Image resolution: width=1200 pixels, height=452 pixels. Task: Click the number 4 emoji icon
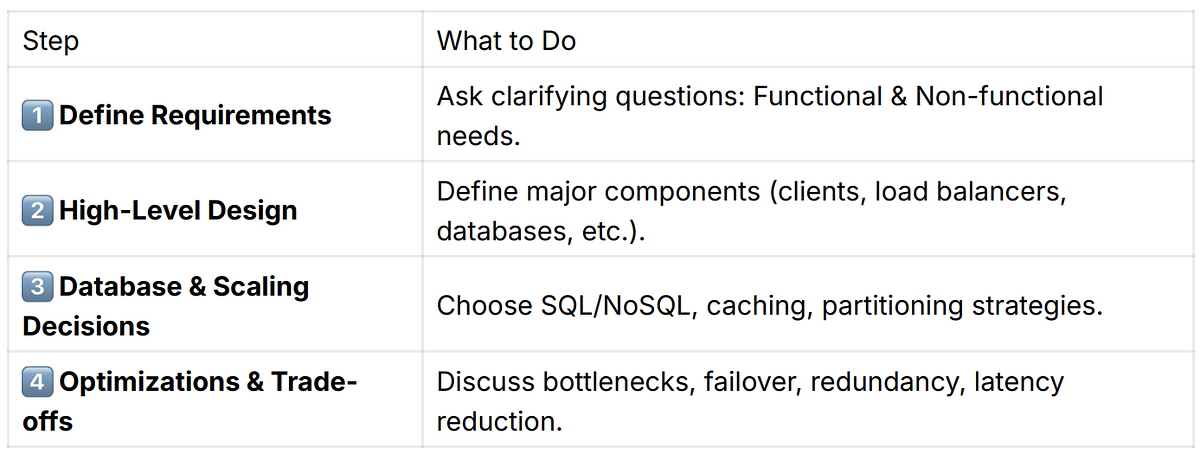coord(38,381)
